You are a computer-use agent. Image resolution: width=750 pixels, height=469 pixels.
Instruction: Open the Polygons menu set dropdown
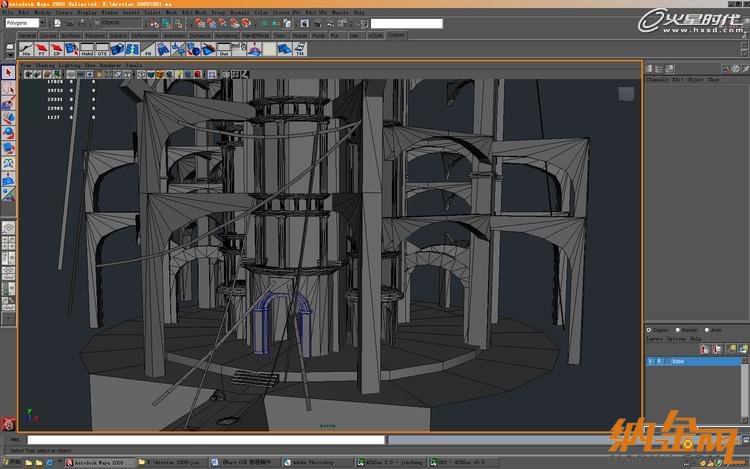pos(24,22)
